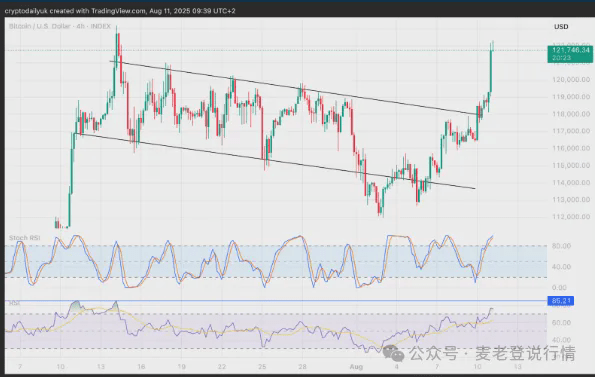Click the RSI indicator label

pos(14,303)
